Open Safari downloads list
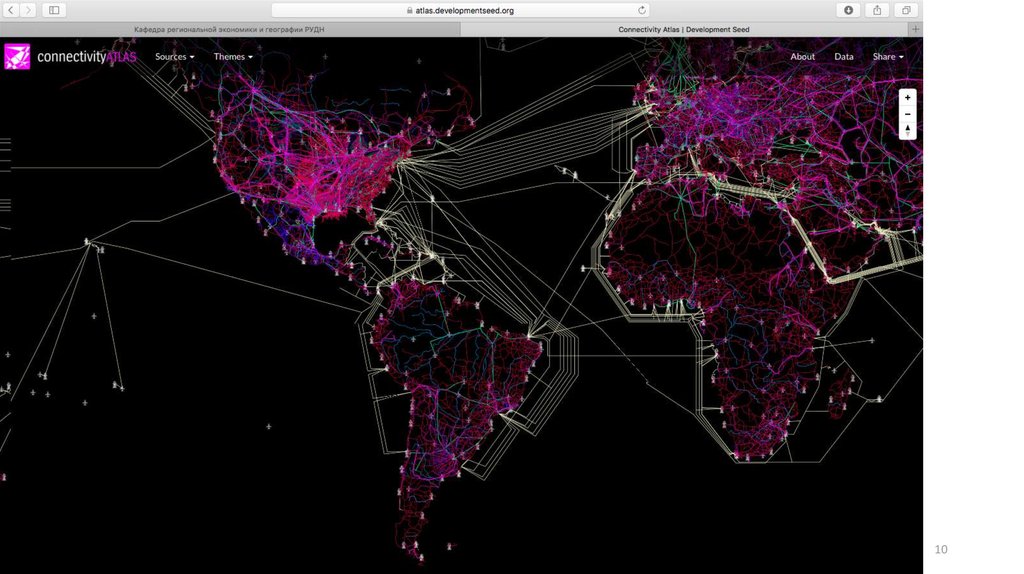This screenshot has height=574, width=1024. coord(848,10)
